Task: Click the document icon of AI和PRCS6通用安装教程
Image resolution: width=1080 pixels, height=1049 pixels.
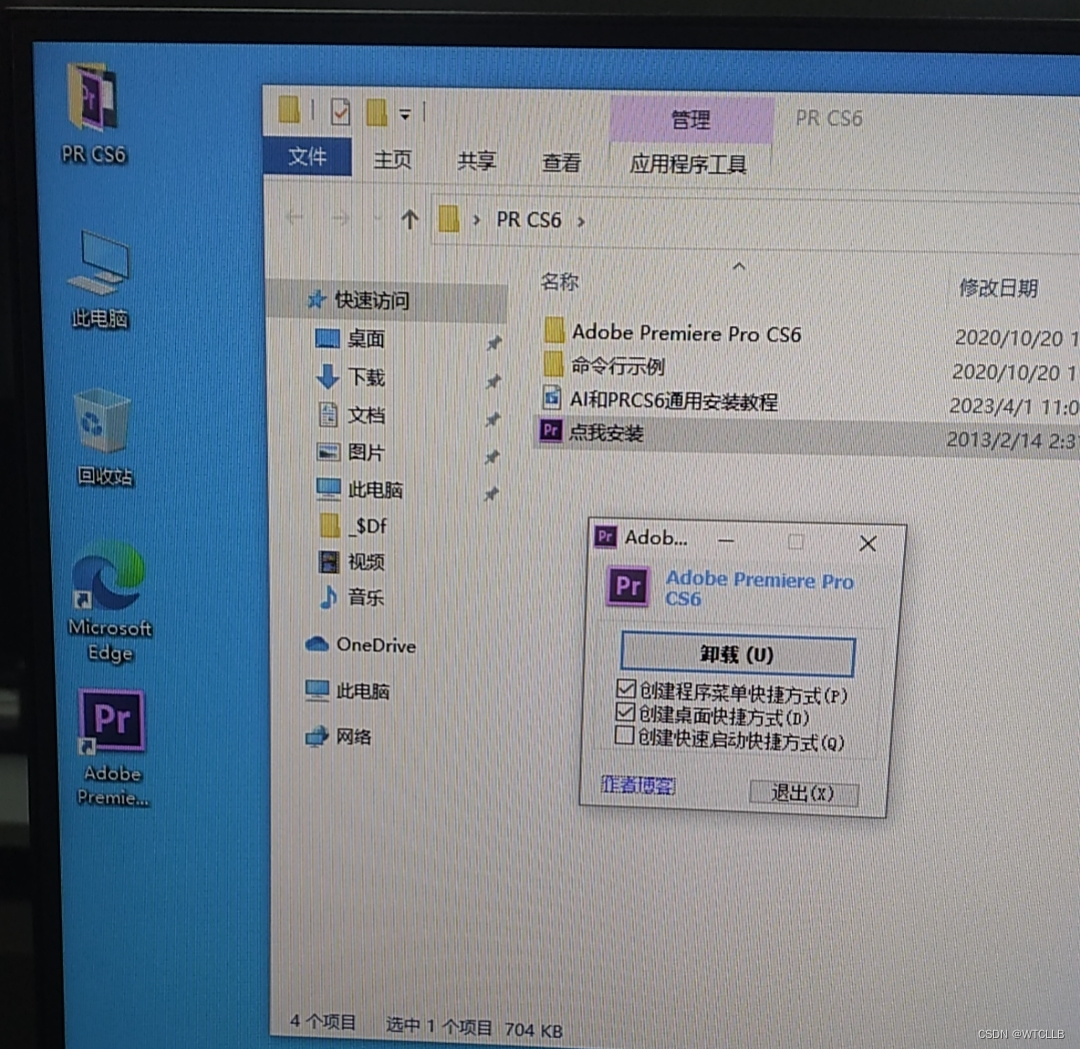Action: pos(552,397)
